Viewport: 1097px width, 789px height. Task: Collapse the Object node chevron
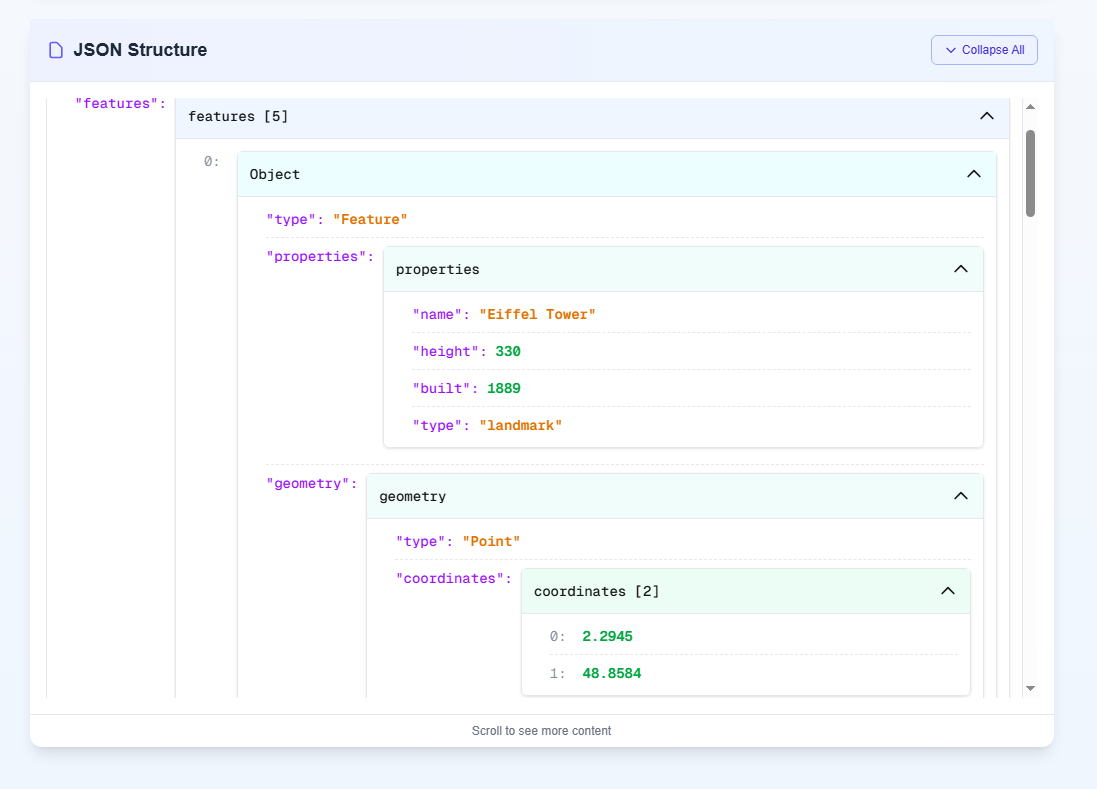click(974, 174)
